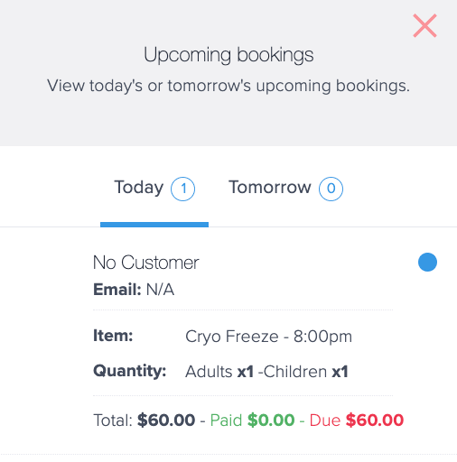This screenshot has height=462, width=457.
Task: Click the upcoming bookings description text
Action: coord(228,86)
